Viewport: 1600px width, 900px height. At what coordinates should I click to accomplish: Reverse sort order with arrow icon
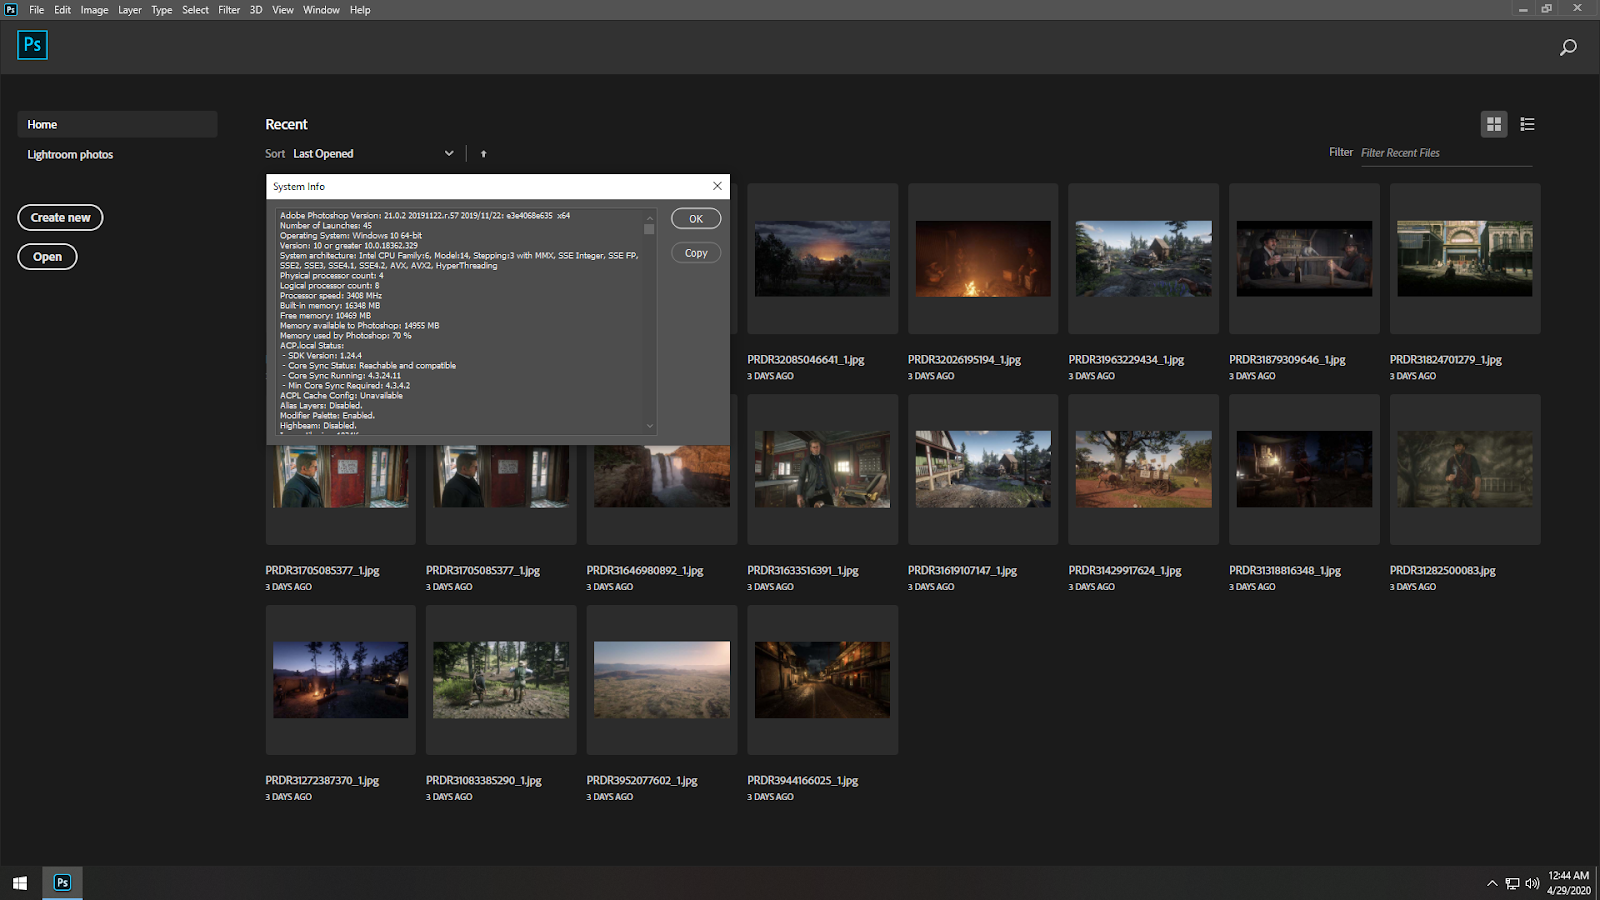[483, 154]
